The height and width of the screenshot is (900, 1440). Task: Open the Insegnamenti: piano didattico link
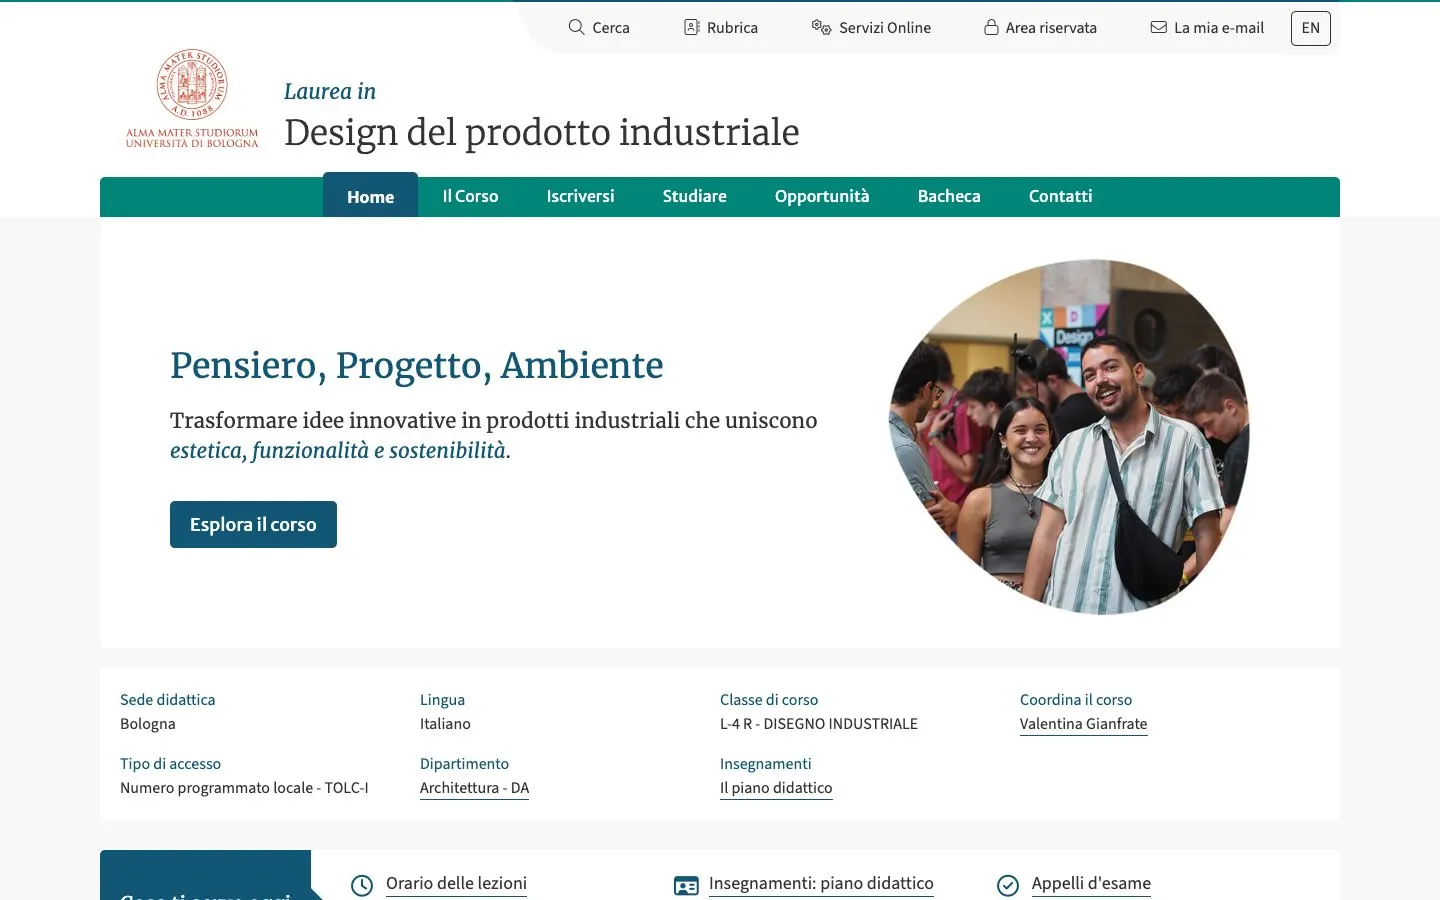click(x=821, y=883)
